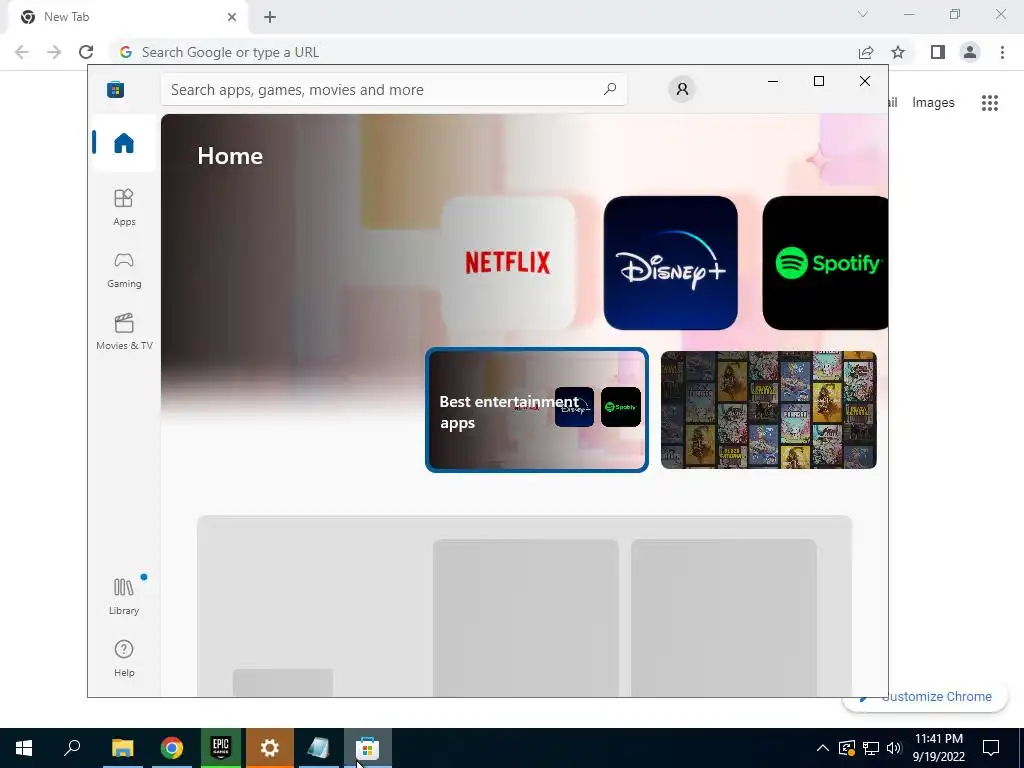The width and height of the screenshot is (1024, 768).
Task: Close the Microsoft Store window
Action: click(865, 81)
